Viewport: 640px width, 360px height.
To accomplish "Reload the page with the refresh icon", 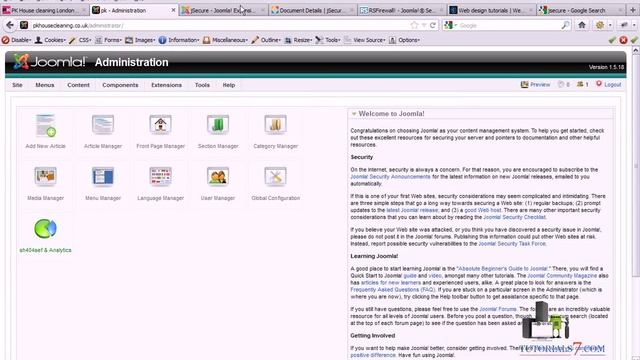I will 433,25.
